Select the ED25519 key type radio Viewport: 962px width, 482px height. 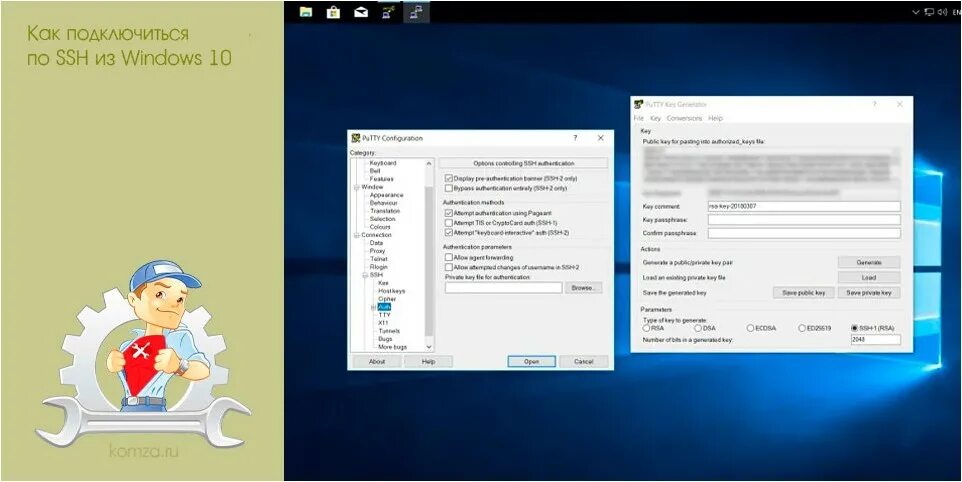[x=802, y=328]
